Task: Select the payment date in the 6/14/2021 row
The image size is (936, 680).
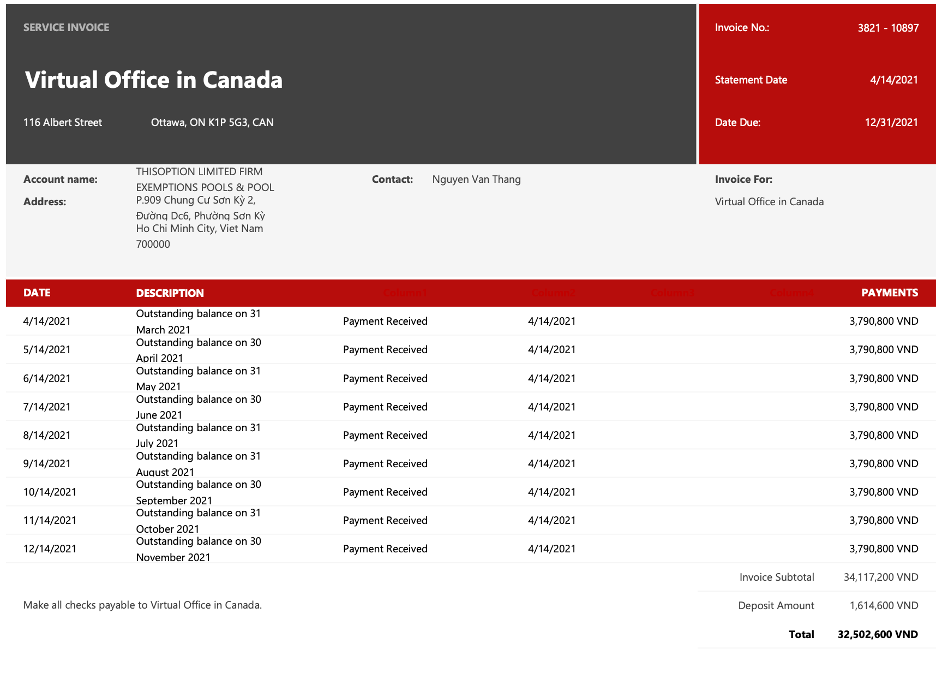Action: click(x=552, y=379)
